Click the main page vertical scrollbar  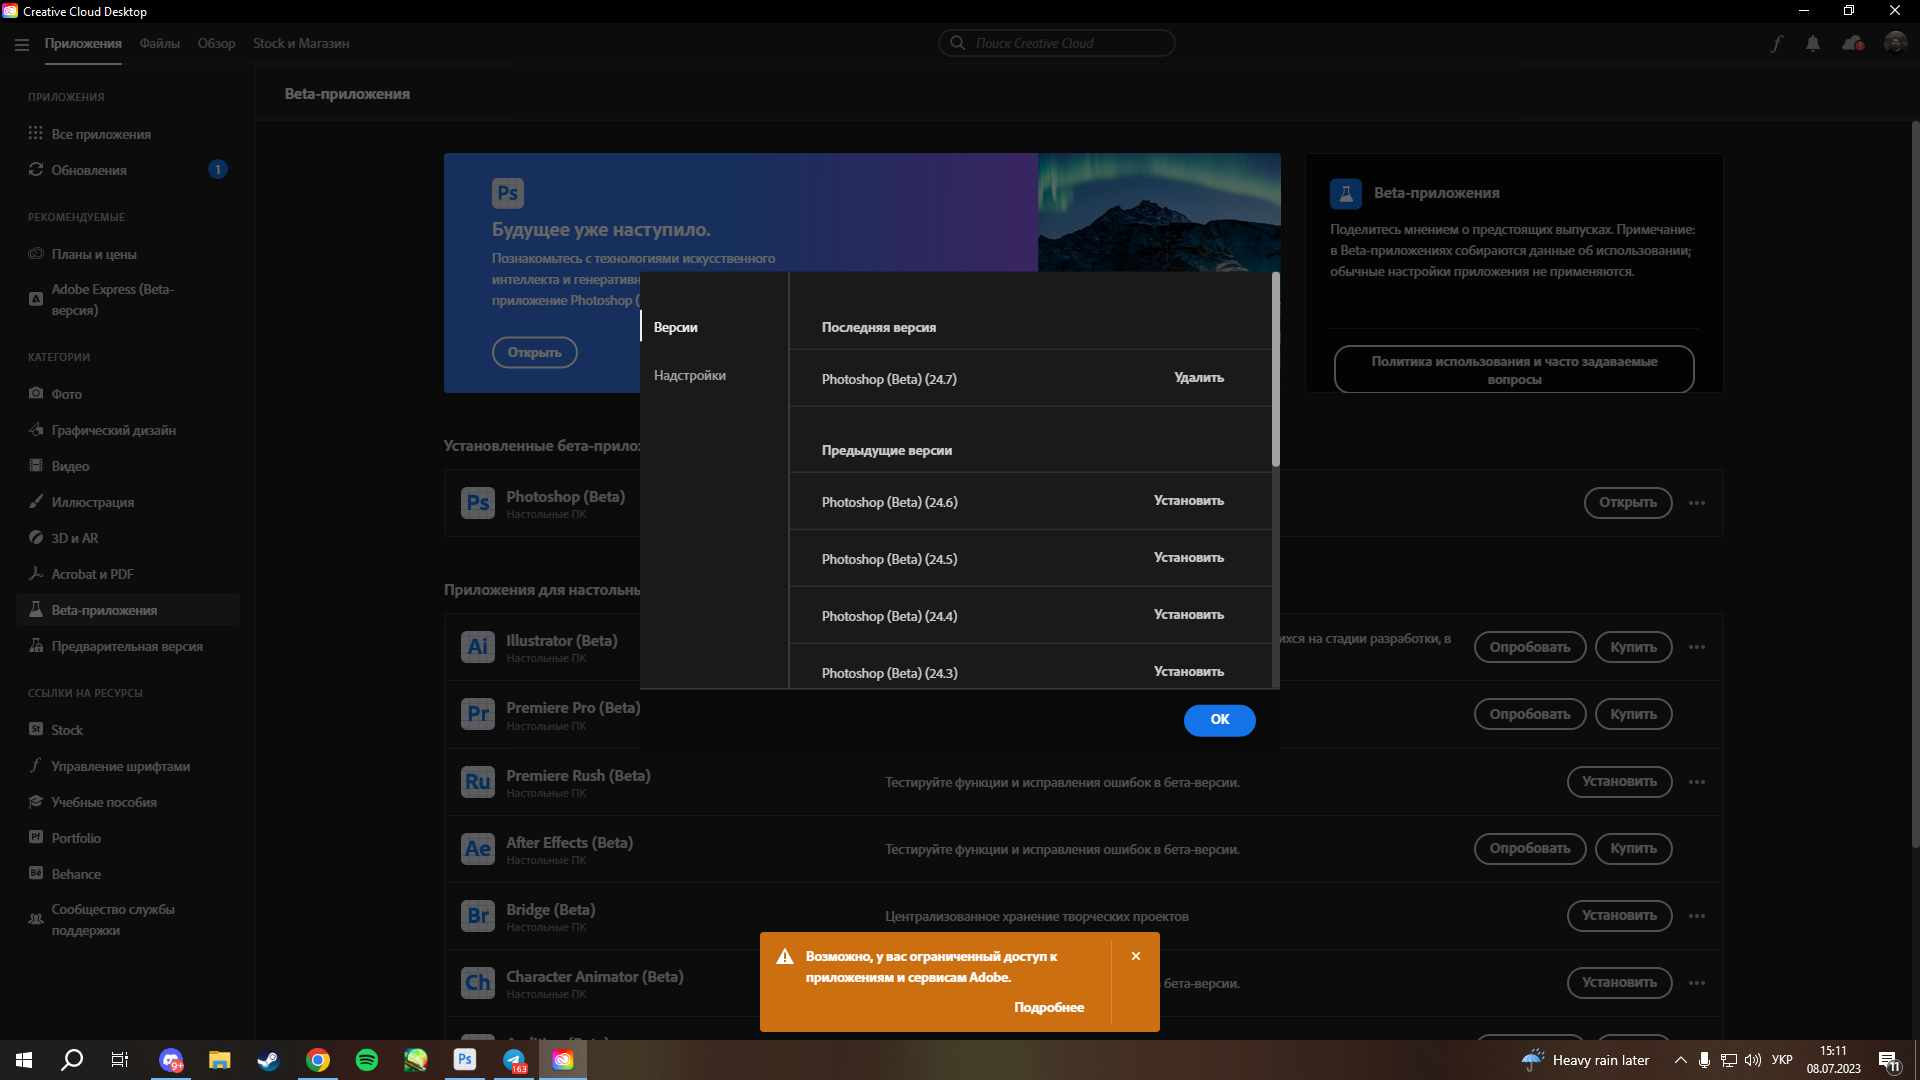[x=1915, y=485]
